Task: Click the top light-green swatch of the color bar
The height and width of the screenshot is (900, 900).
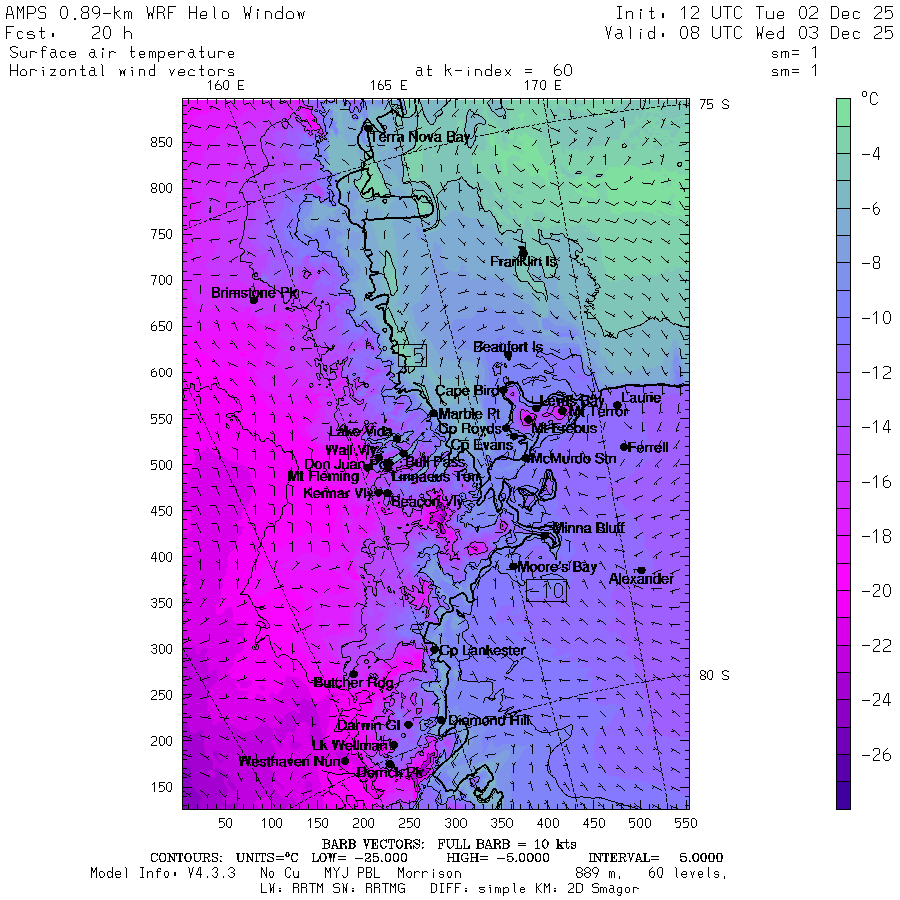Action: coord(843,112)
